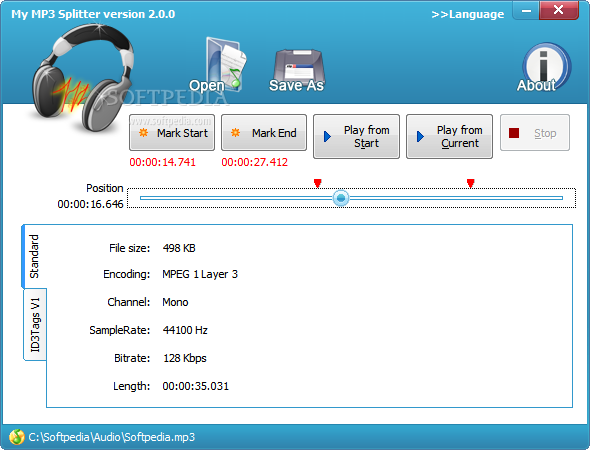Click the file size value 498 KB
Viewport: 590px width, 450px height.
(x=179, y=248)
